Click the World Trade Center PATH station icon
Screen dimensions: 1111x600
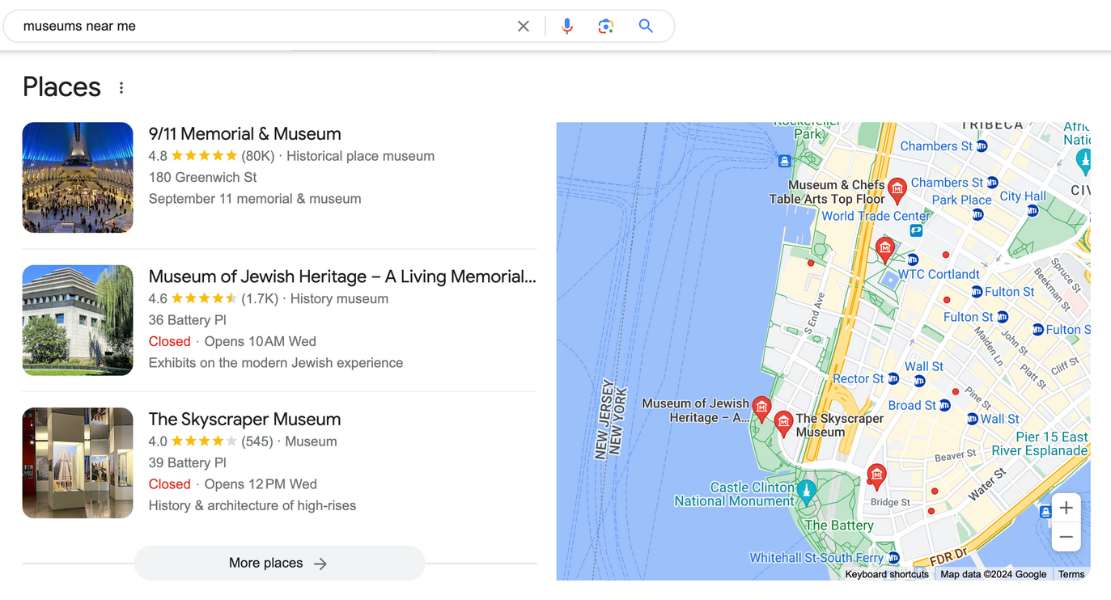click(916, 230)
